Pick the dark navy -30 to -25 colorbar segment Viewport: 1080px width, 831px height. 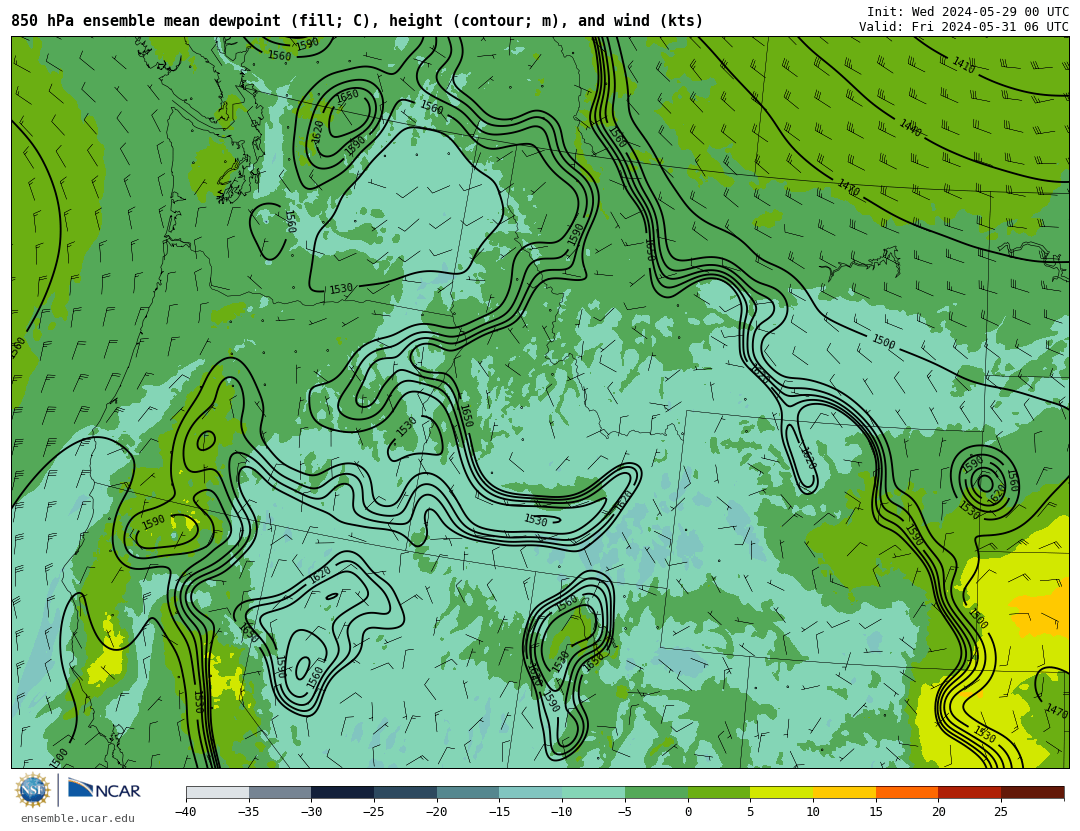pyautogui.click(x=343, y=793)
